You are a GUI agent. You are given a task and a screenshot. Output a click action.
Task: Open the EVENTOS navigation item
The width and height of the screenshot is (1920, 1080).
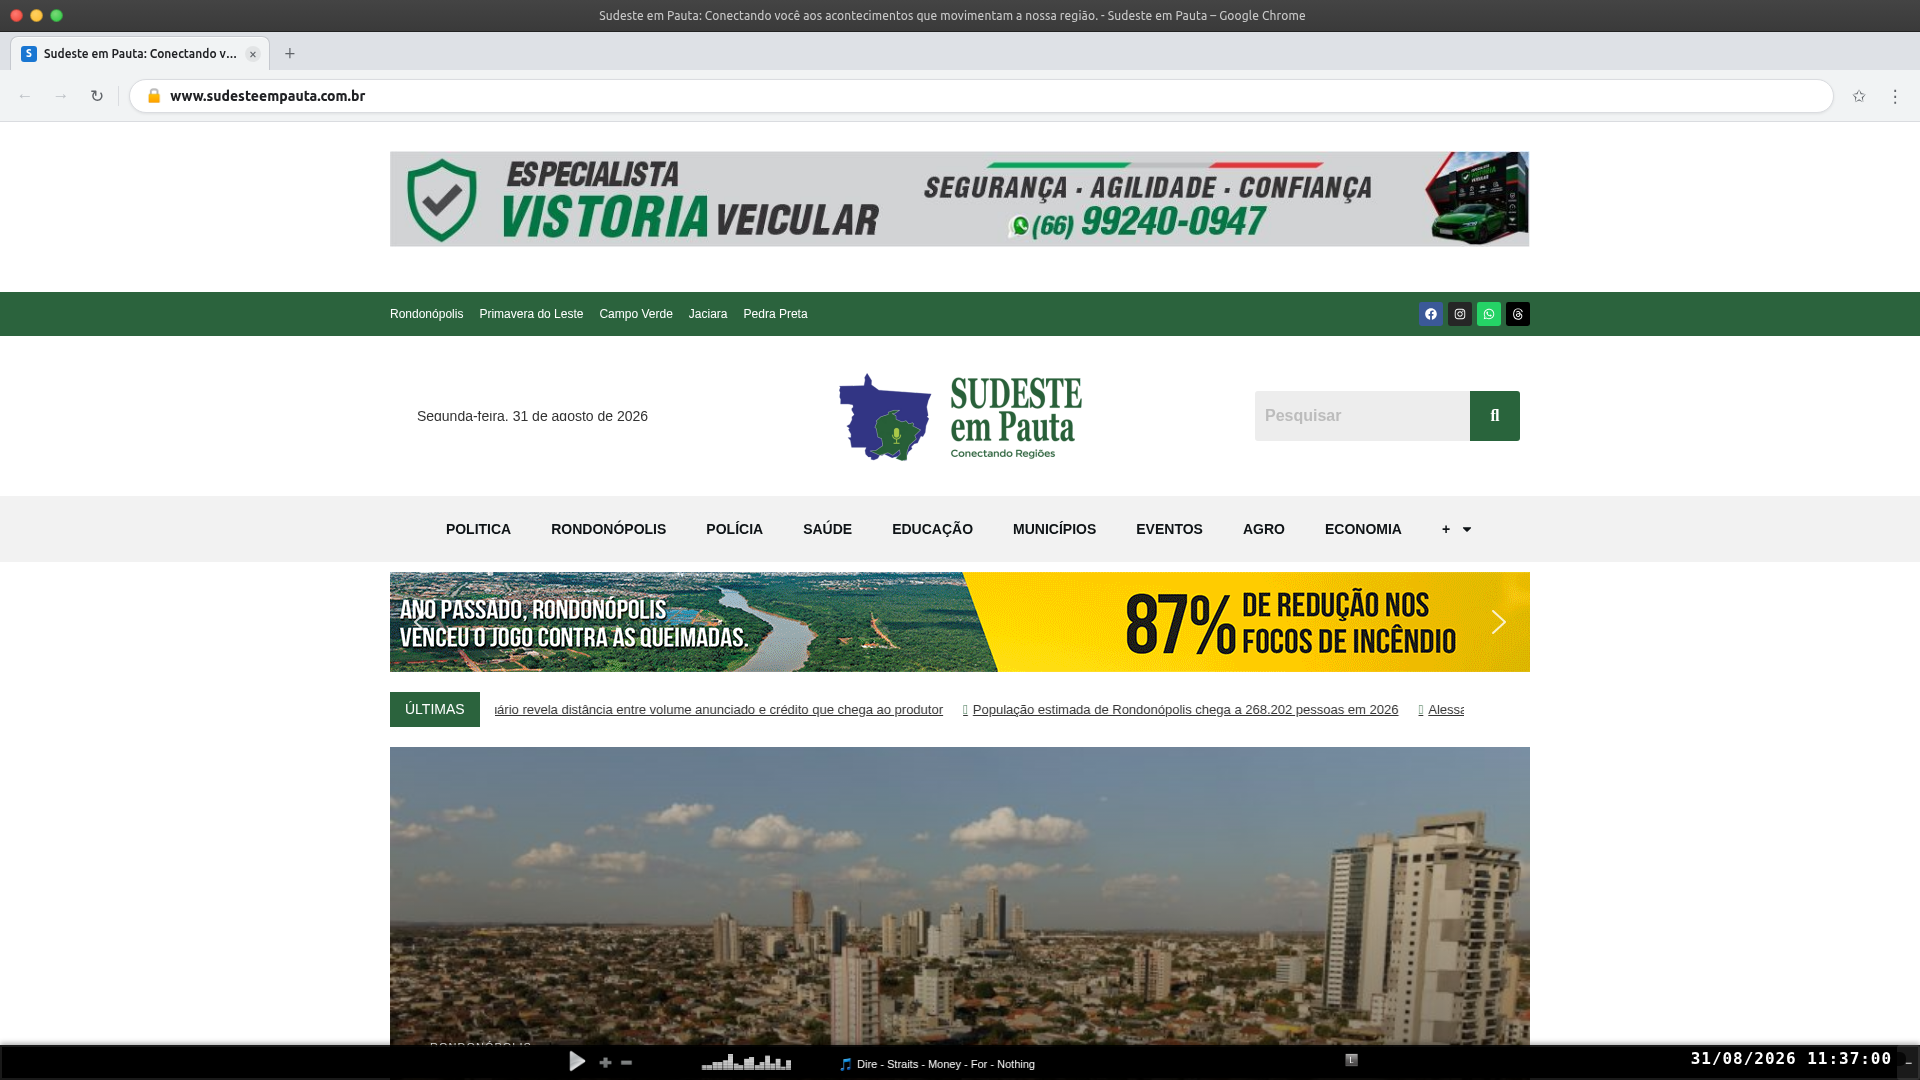coord(1169,529)
